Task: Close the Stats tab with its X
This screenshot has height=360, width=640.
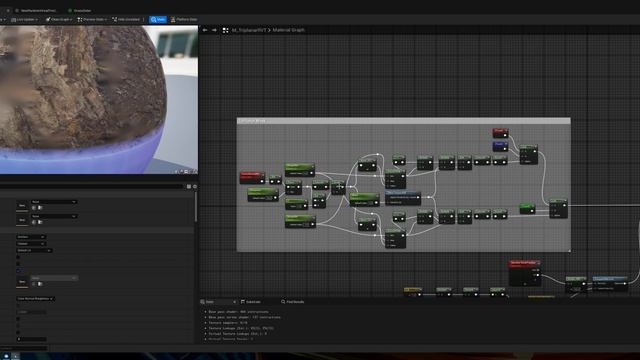Action: click(x=234, y=302)
